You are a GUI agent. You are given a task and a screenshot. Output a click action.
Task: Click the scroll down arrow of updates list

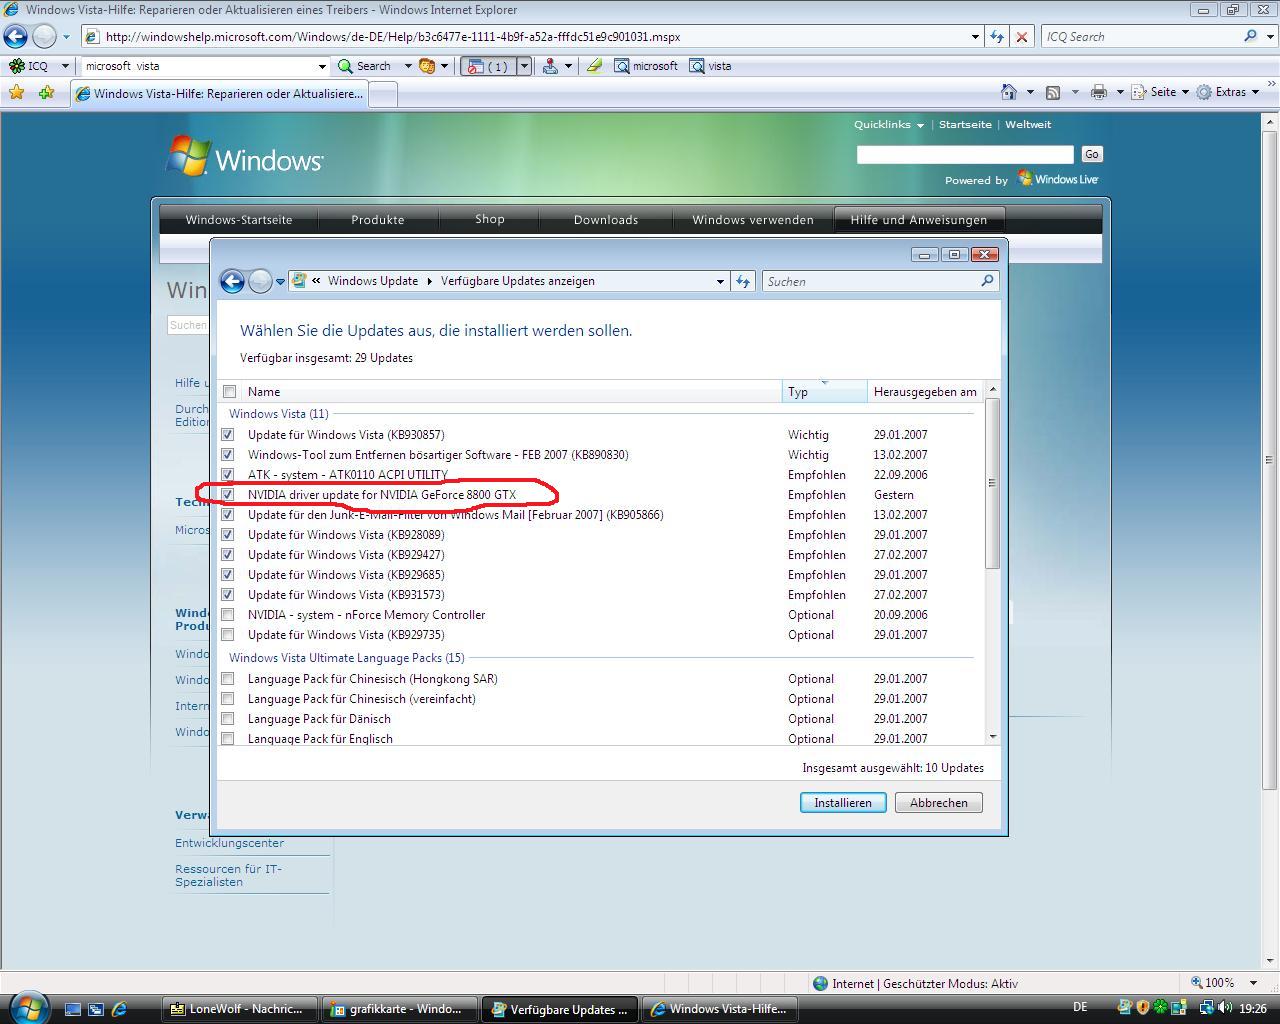[x=992, y=737]
